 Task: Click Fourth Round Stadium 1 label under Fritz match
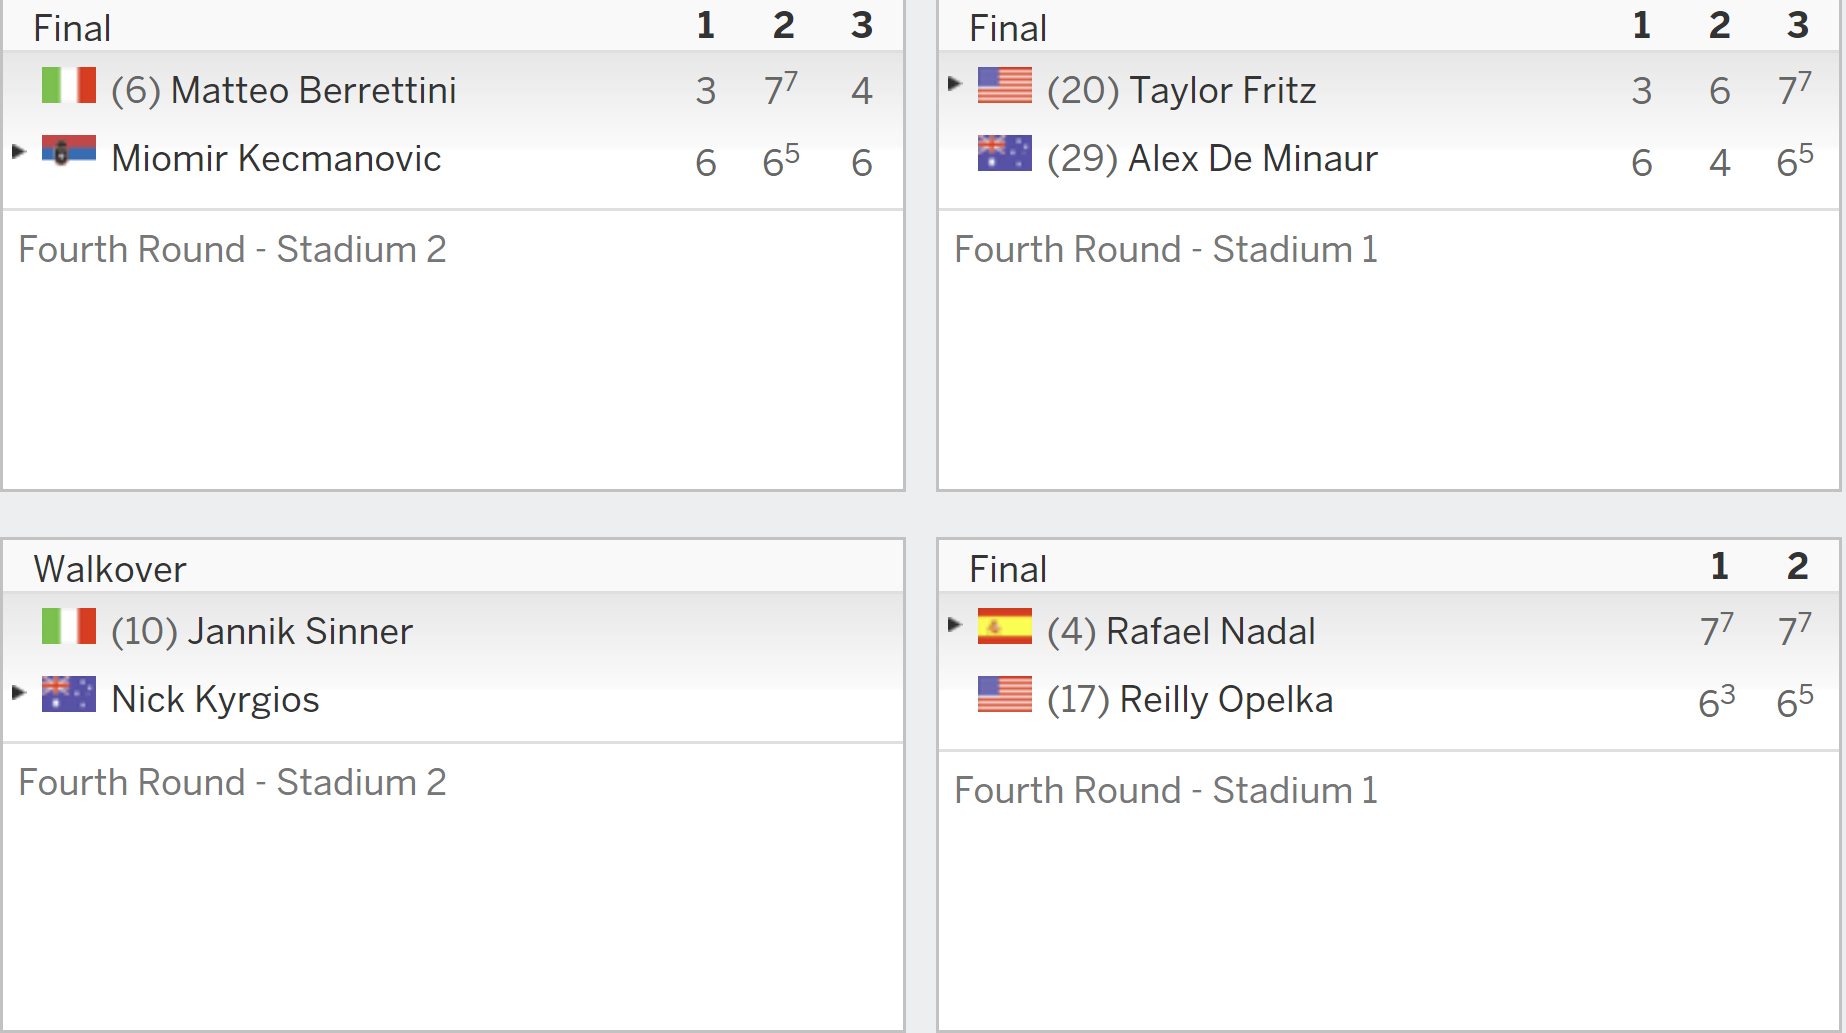tap(1166, 249)
